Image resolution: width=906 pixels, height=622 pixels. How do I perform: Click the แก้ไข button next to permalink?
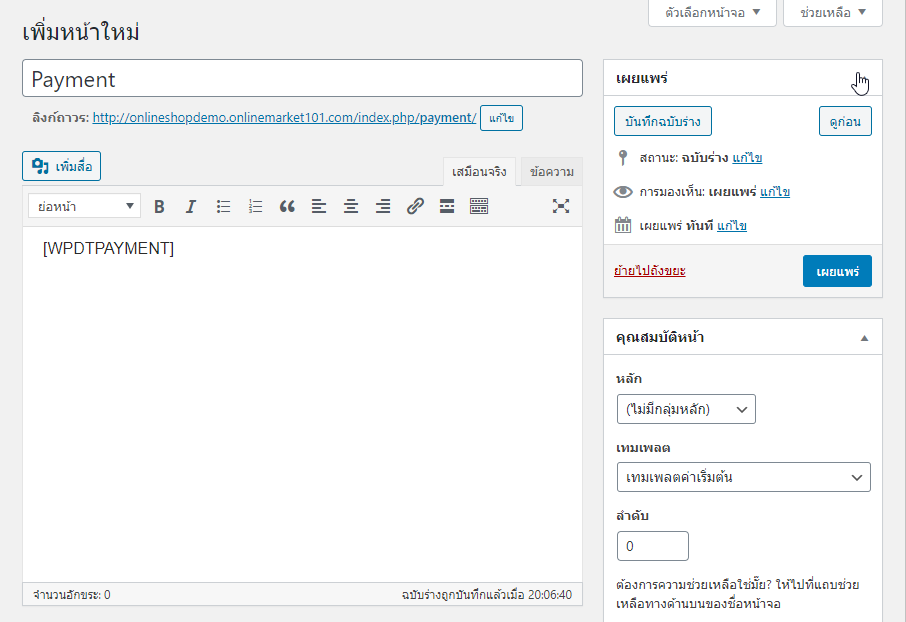point(502,118)
